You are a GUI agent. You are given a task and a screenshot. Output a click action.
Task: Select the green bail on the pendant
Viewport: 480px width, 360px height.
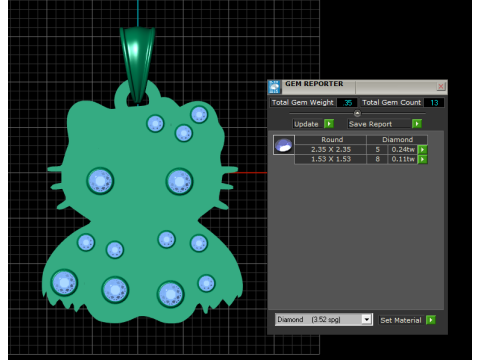[x=137, y=64]
